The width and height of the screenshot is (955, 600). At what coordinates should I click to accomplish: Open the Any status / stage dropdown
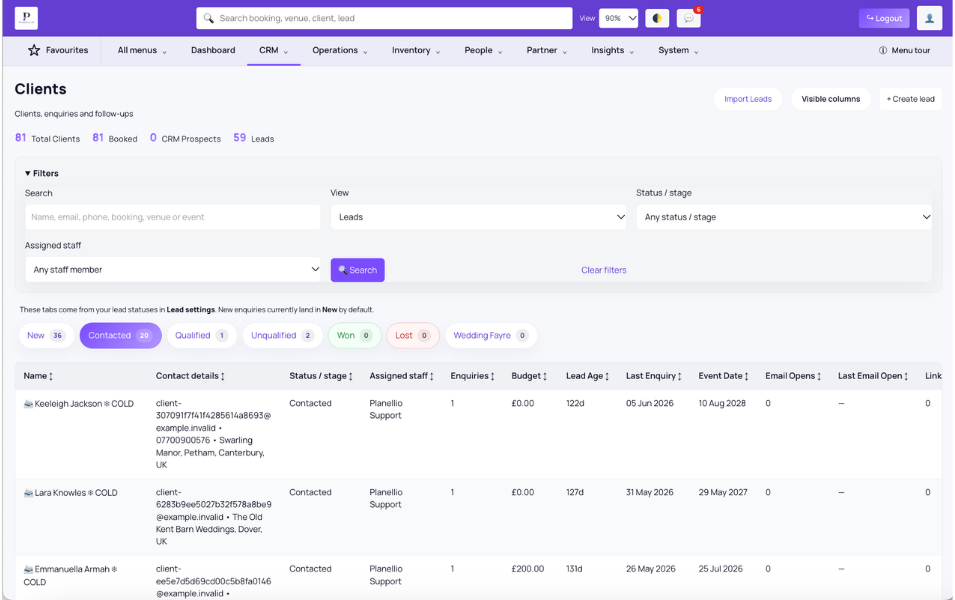[x=784, y=217]
